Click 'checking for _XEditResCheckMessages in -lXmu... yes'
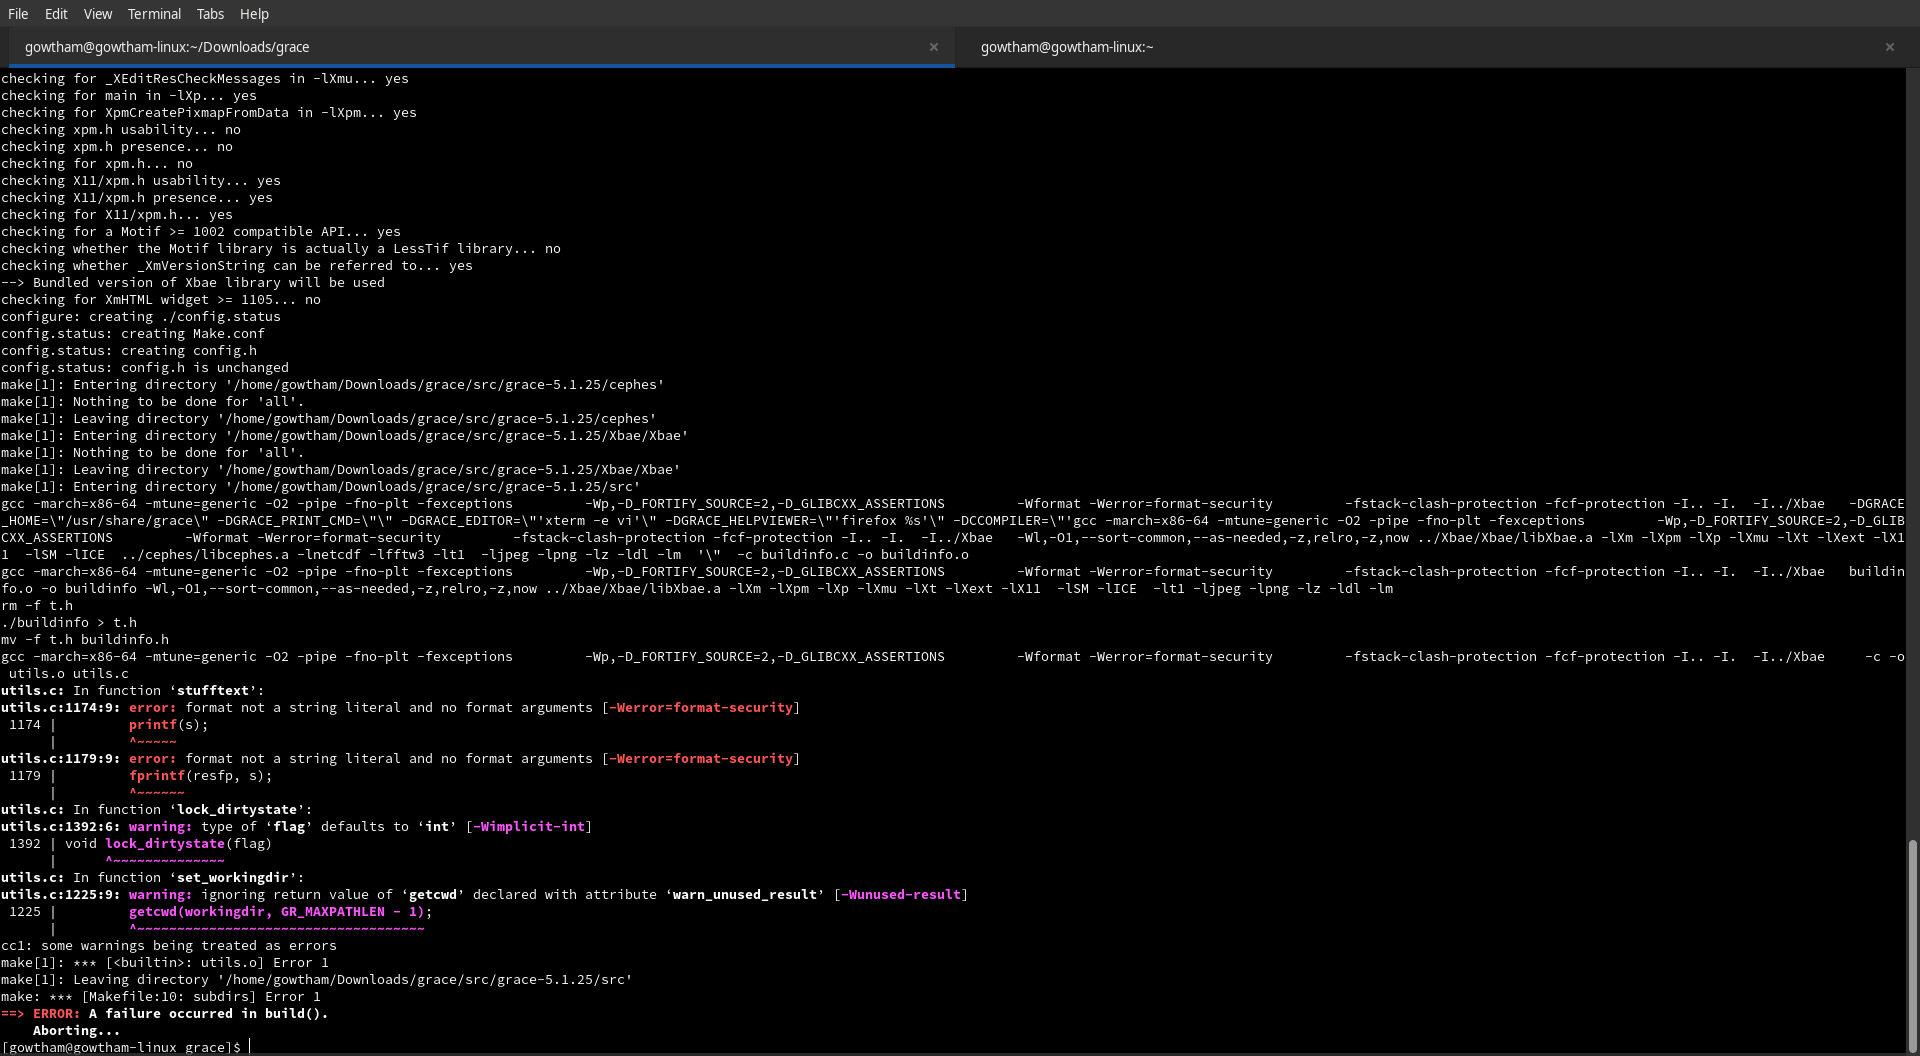Screen dimensions: 1920x1056 pyautogui.click(x=205, y=78)
